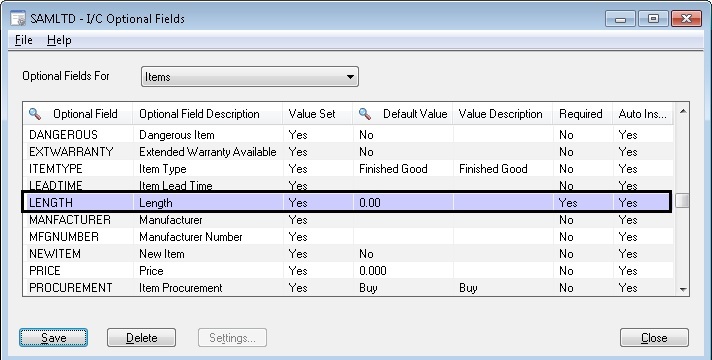Click the Buy value description in PROCUREMENT row

(503, 288)
